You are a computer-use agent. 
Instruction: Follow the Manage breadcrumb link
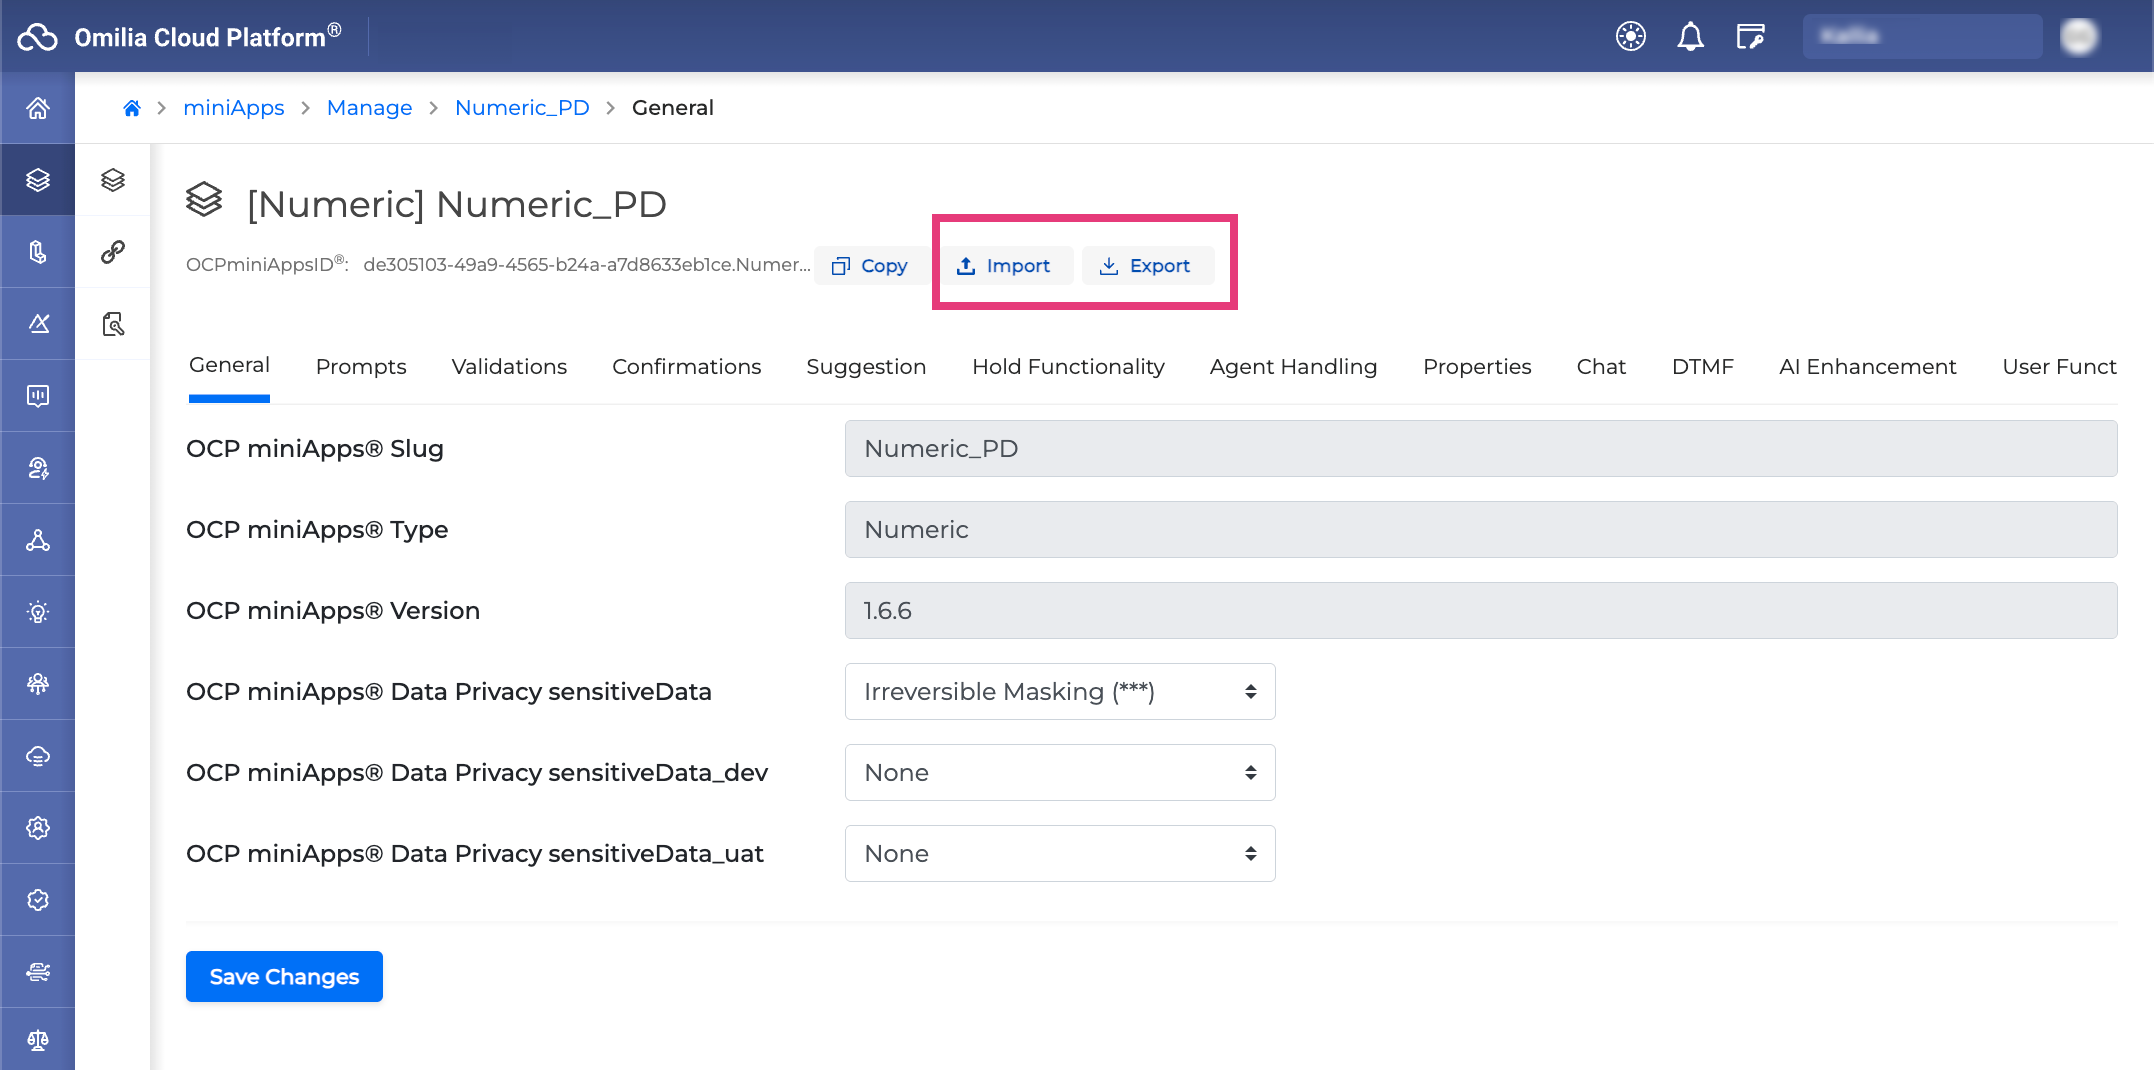pos(369,108)
